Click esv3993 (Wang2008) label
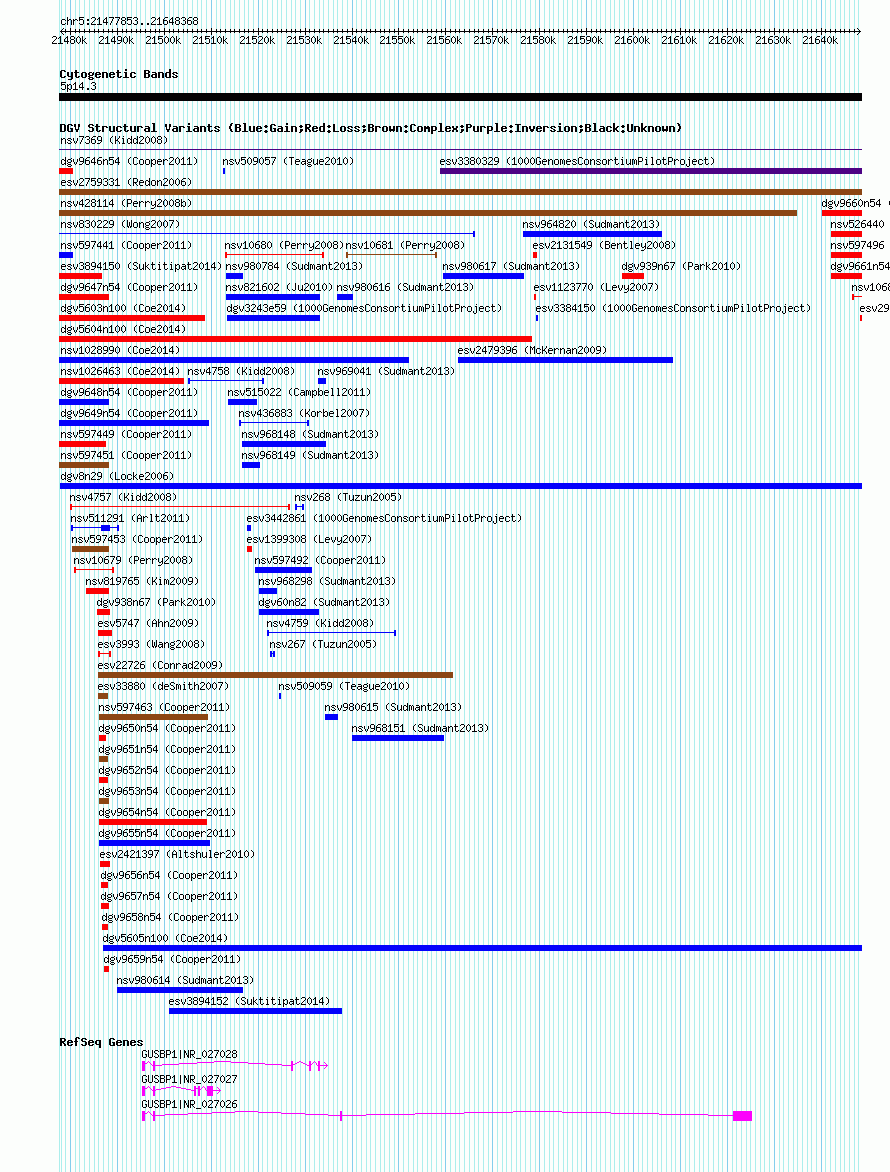 (151, 644)
